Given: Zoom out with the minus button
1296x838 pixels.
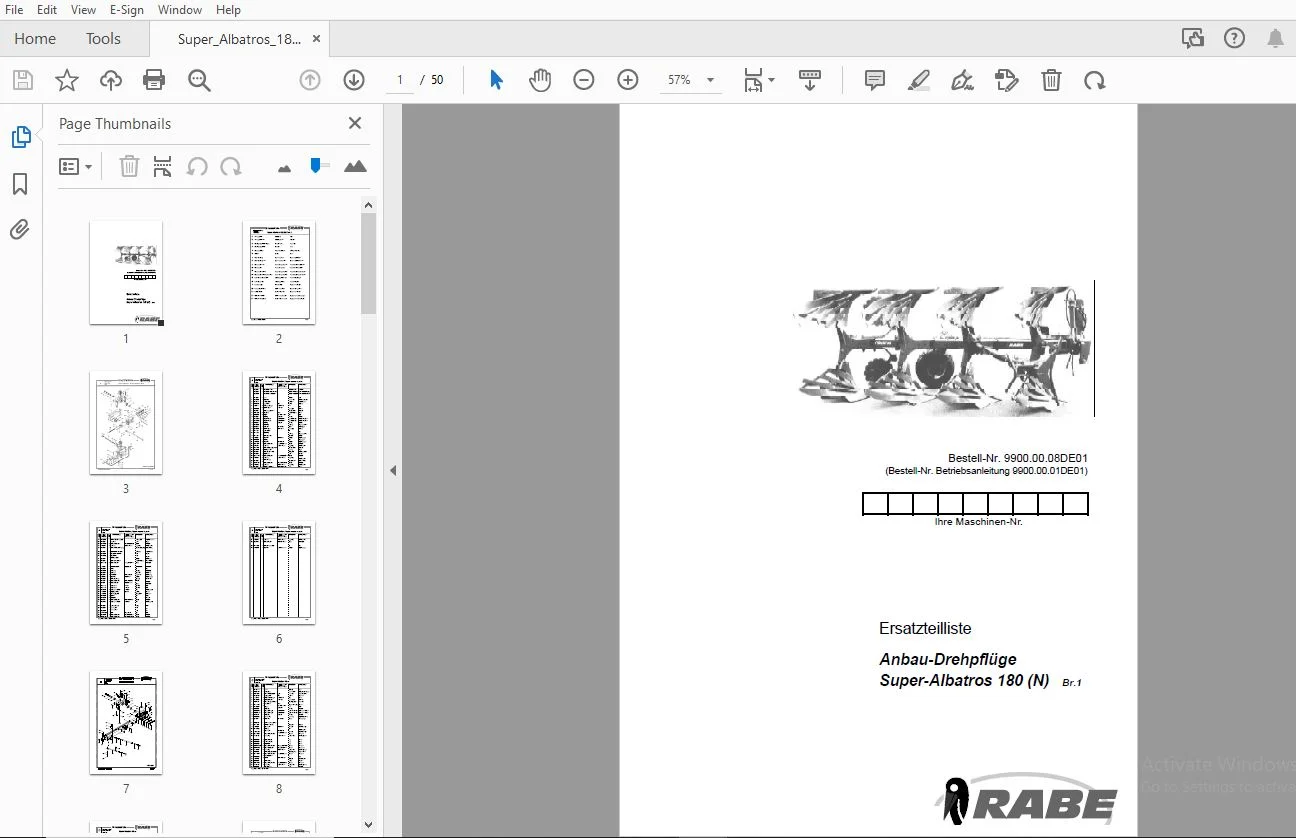Looking at the screenshot, I should coord(584,80).
